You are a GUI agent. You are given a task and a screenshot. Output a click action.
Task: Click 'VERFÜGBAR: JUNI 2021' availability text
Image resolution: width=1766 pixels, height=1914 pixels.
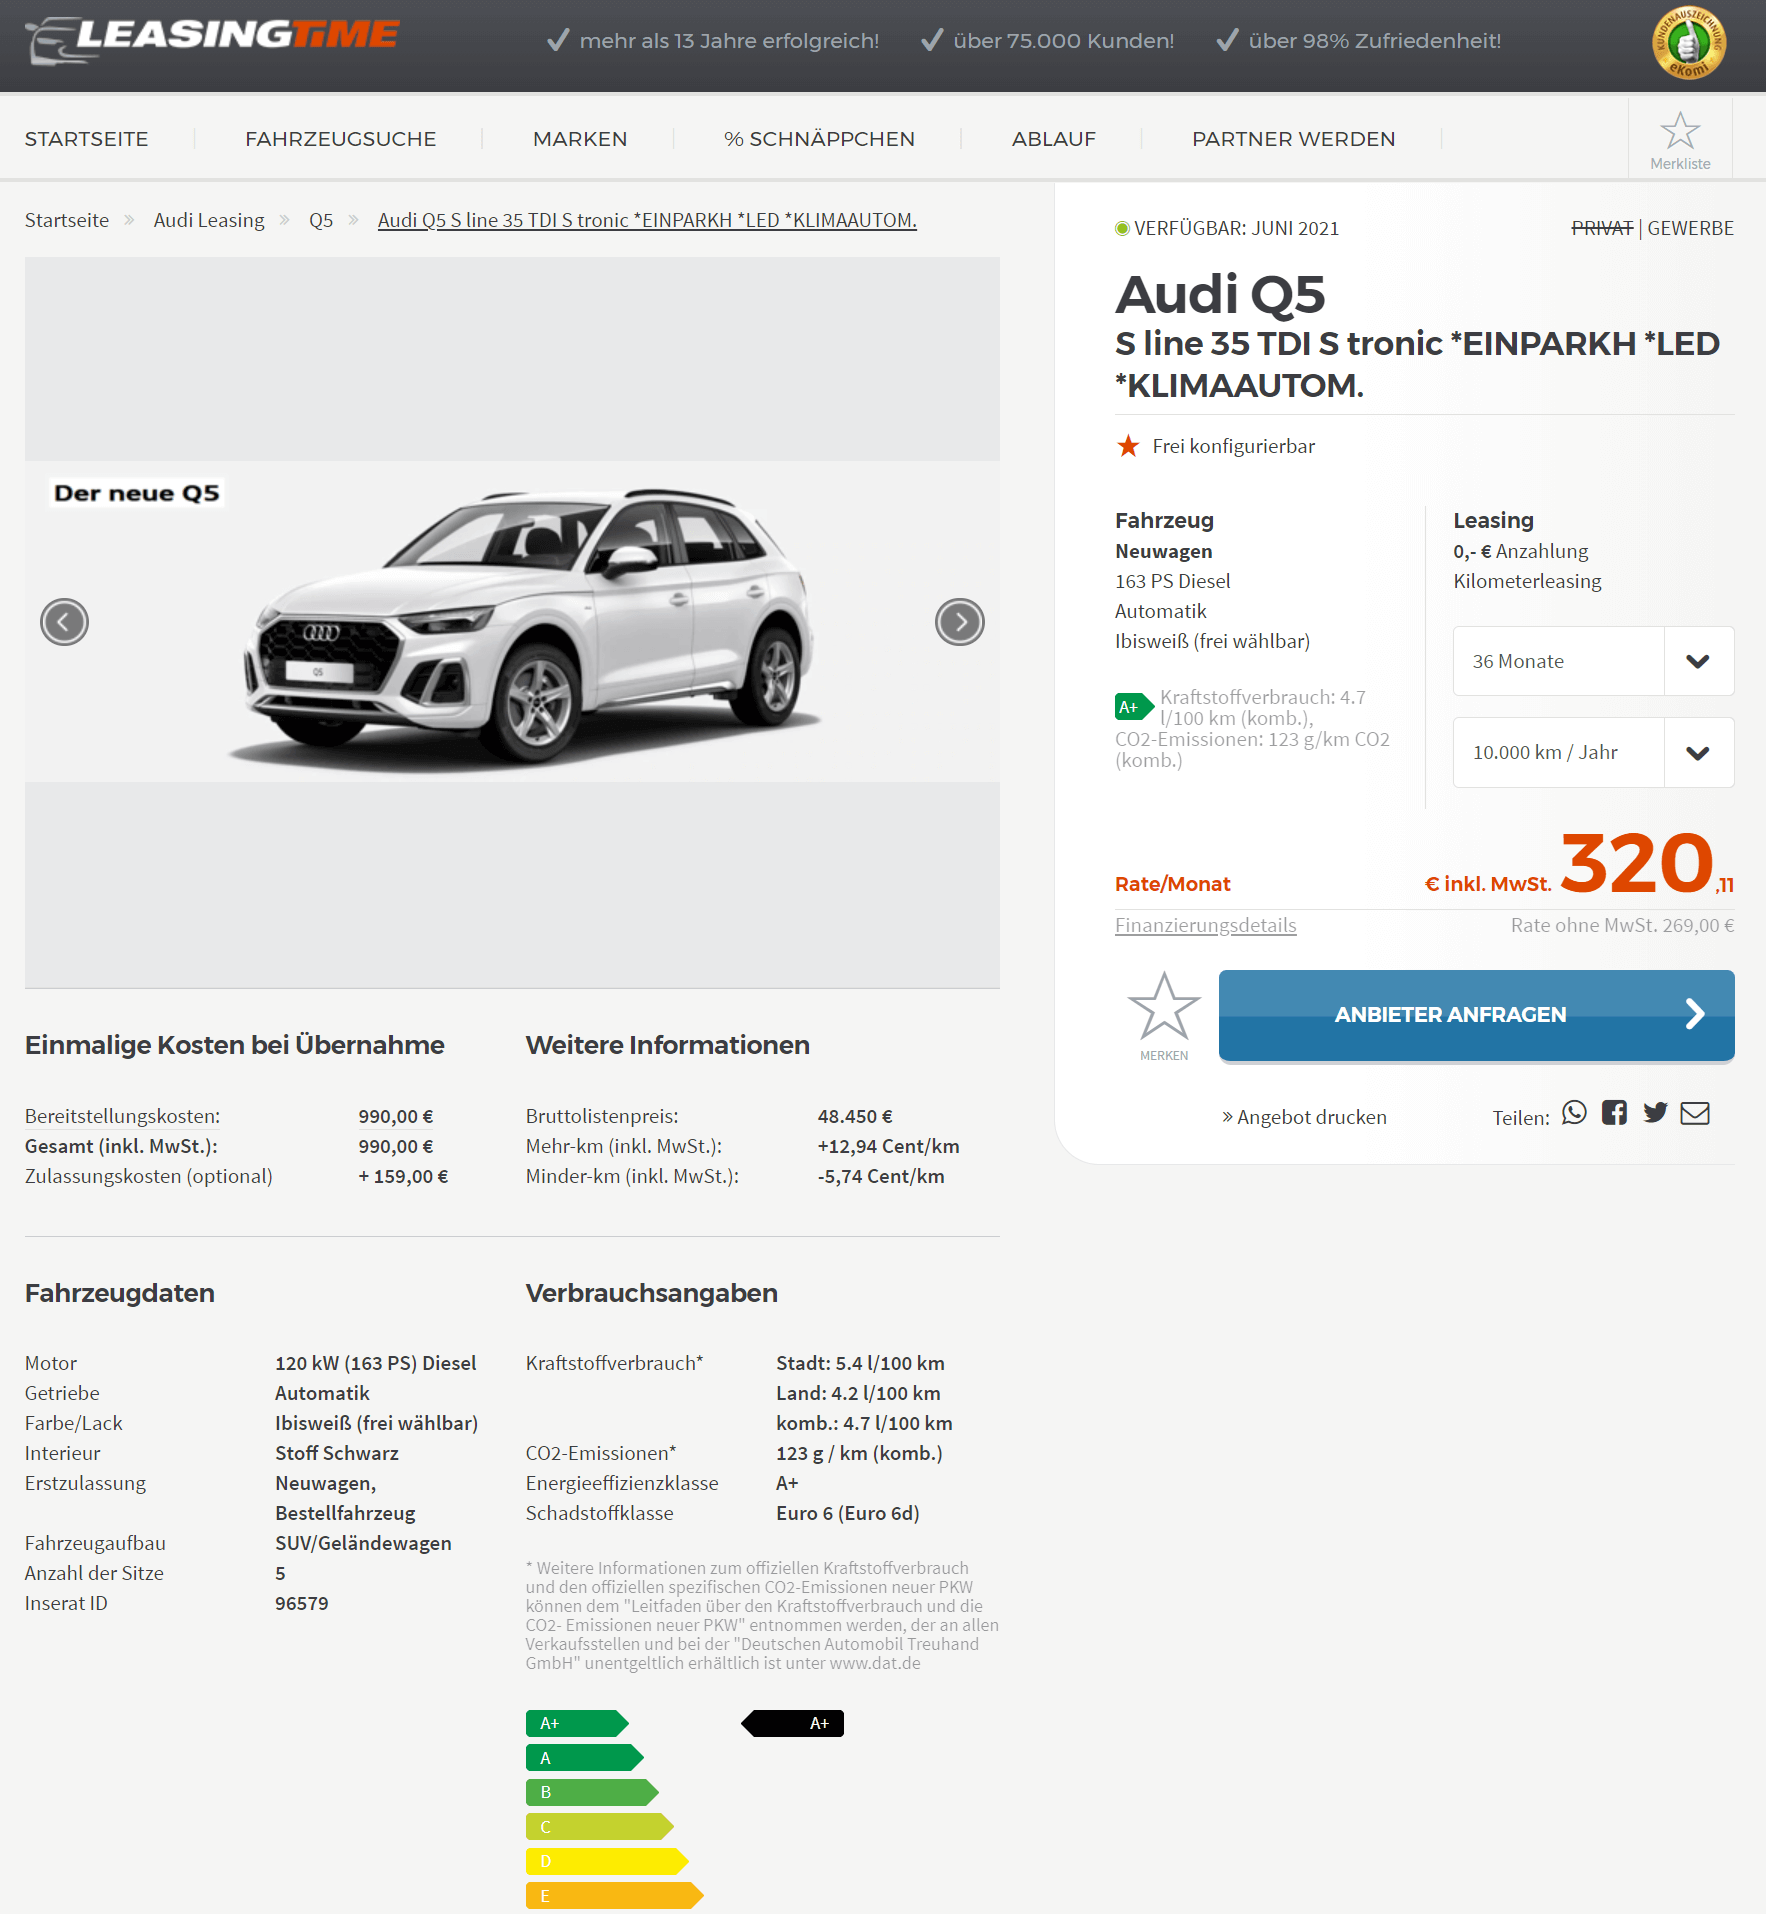pos(1236,228)
